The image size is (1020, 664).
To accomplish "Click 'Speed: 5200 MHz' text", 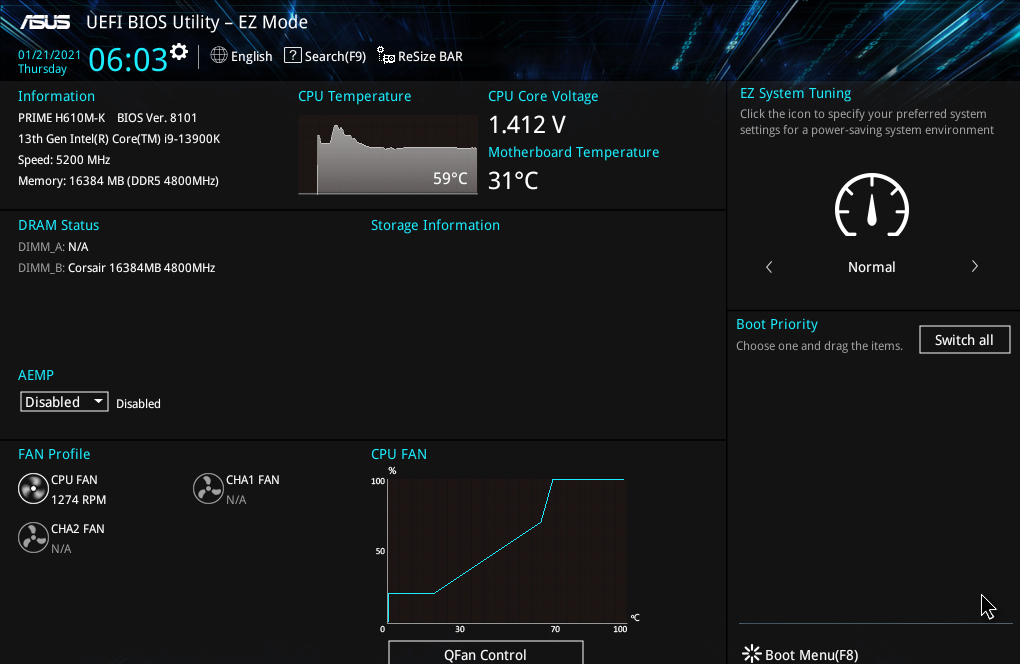I will click(64, 159).
